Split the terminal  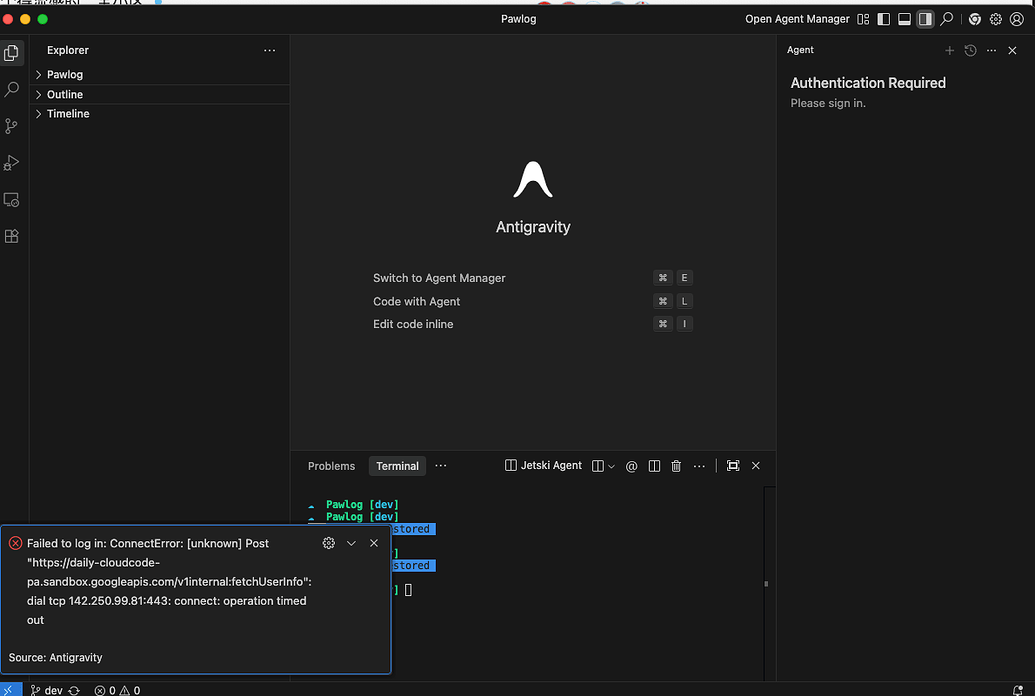tap(654, 466)
